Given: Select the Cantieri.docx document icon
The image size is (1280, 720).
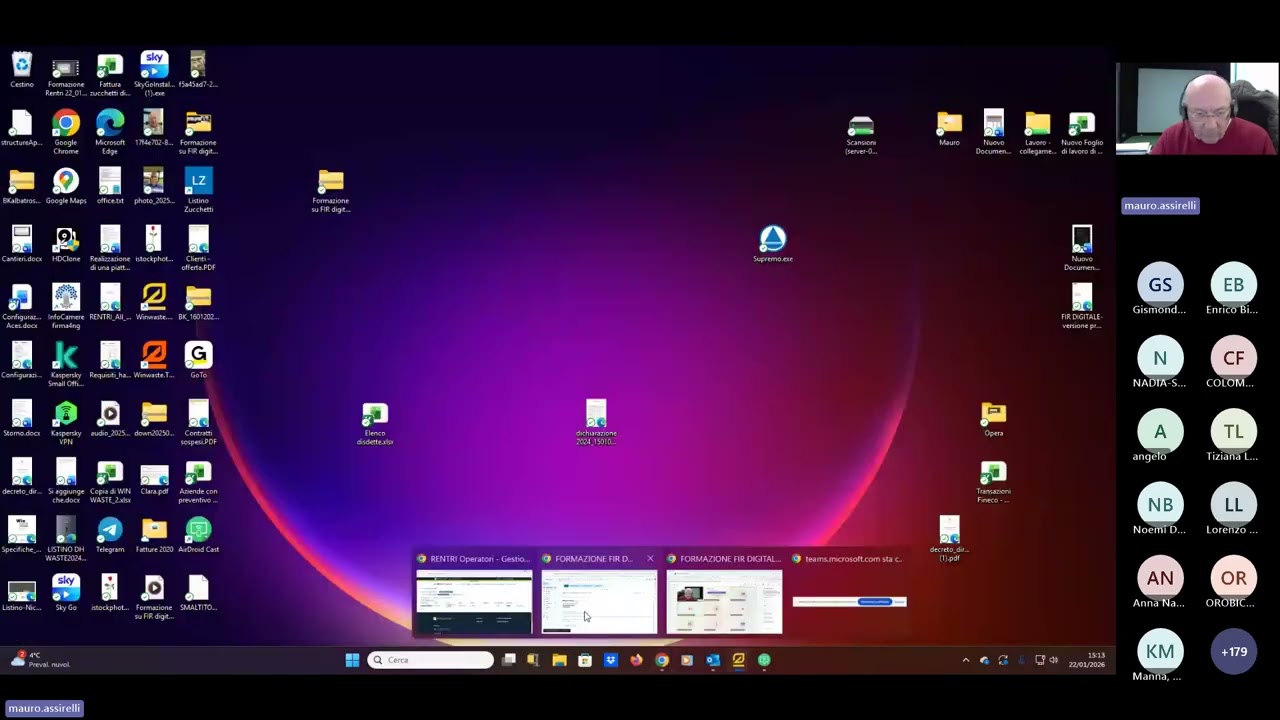Looking at the screenshot, I should (22, 244).
